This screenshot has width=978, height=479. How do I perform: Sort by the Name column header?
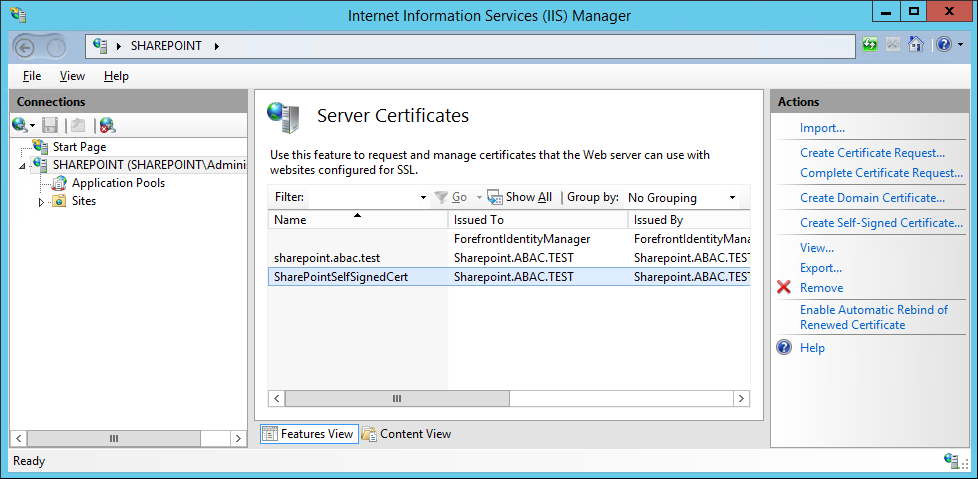pos(358,220)
